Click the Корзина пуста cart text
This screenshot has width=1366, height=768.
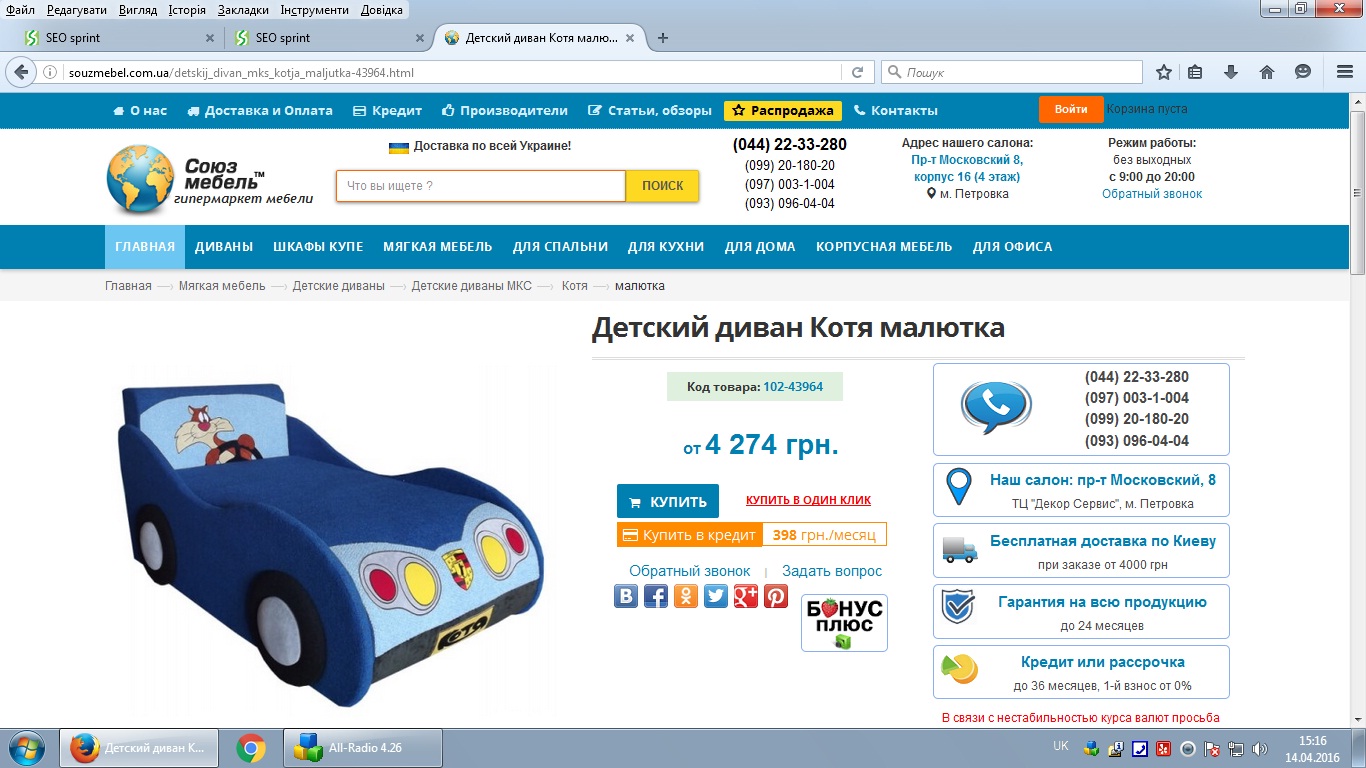1147,109
